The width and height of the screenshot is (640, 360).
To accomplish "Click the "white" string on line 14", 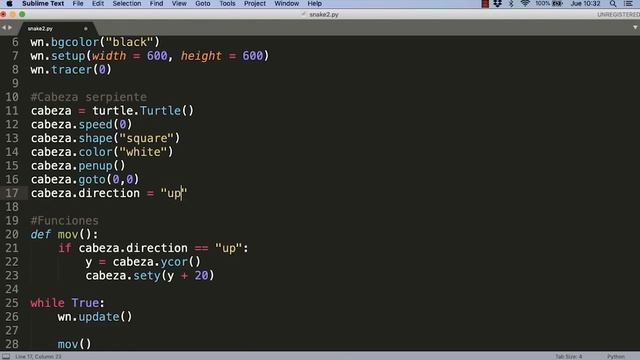I will click(x=143, y=152).
